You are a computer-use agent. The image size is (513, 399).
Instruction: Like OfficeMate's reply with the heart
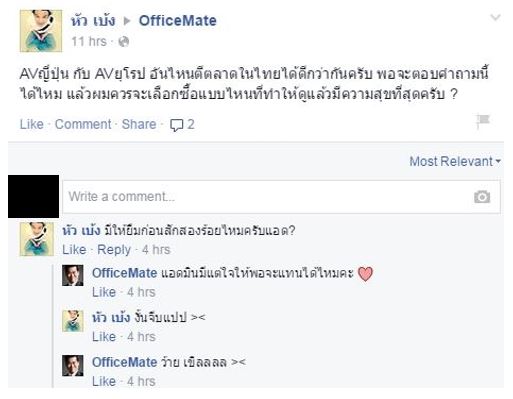tap(104, 292)
